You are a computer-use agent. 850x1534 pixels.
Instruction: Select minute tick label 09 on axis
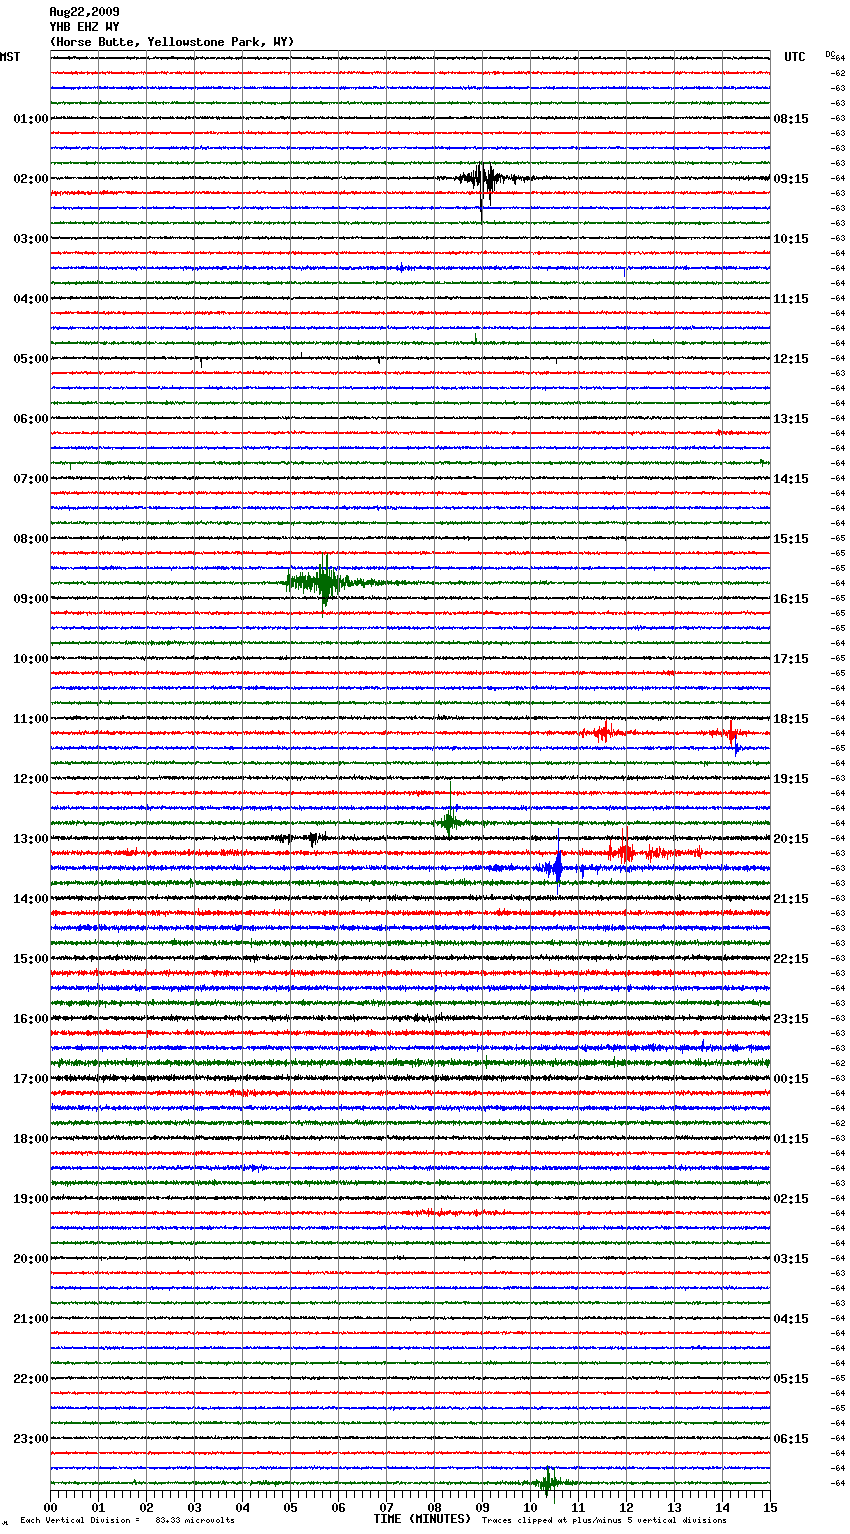(483, 1507)
